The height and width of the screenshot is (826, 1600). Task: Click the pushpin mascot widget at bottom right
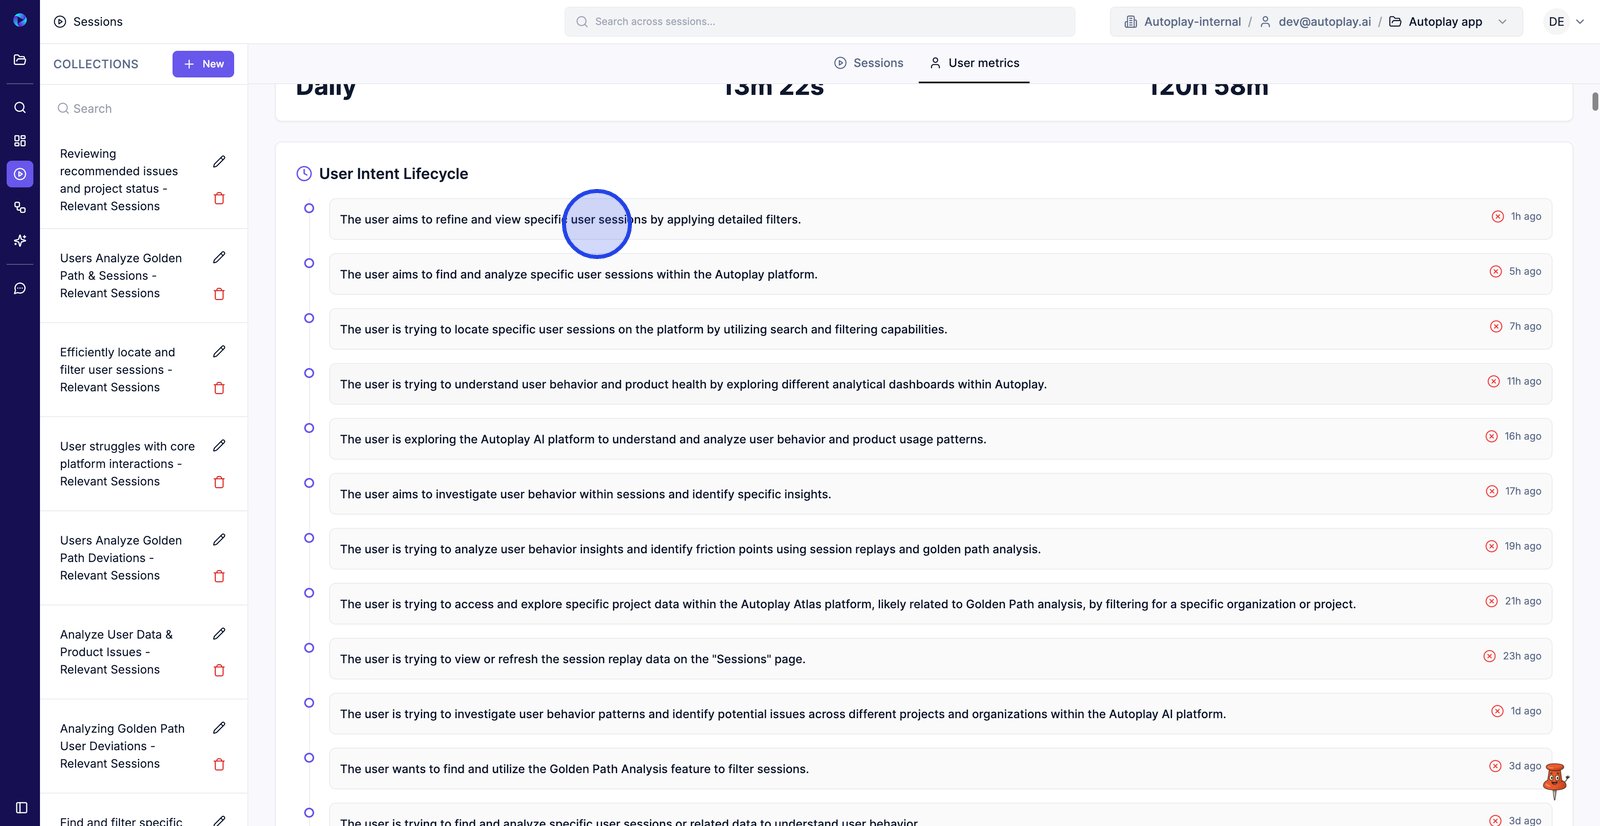click(1554, 780)
